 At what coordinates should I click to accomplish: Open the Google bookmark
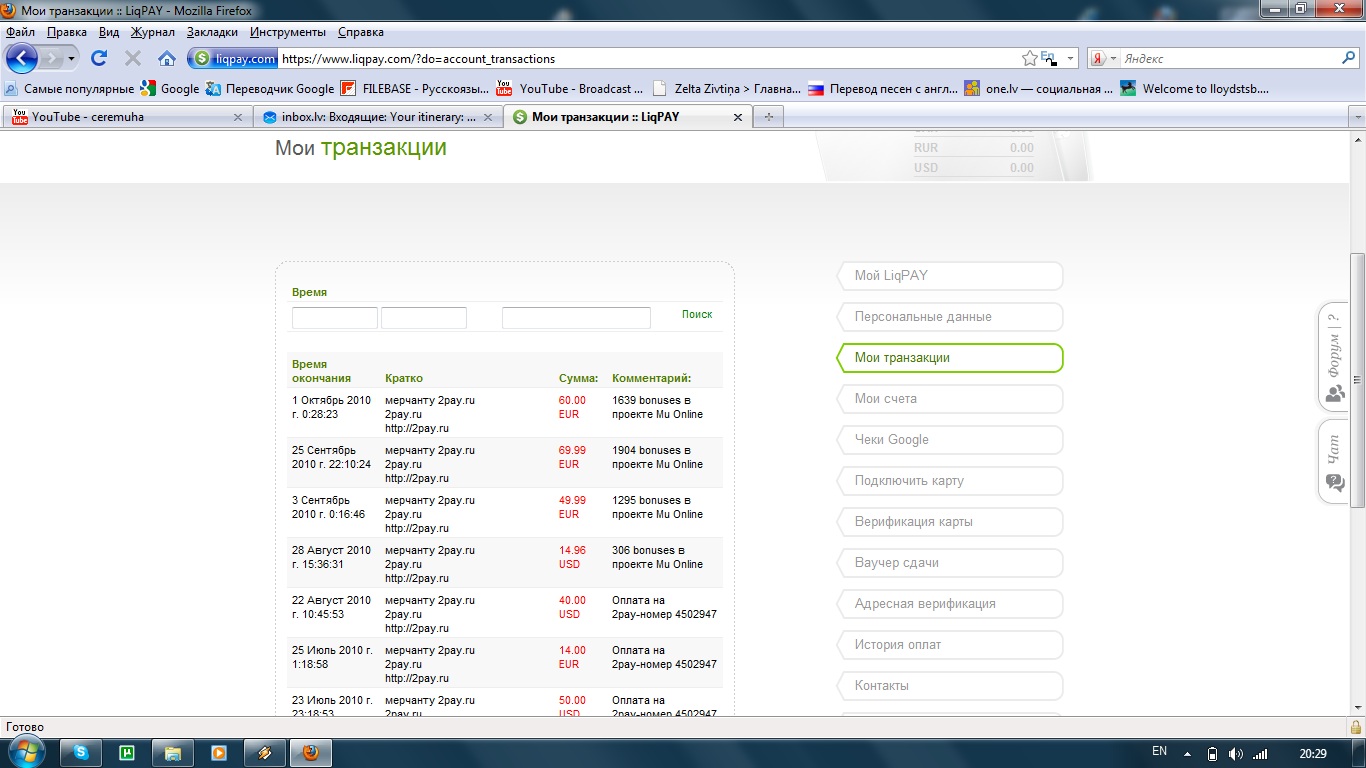(x=170, y=88)
